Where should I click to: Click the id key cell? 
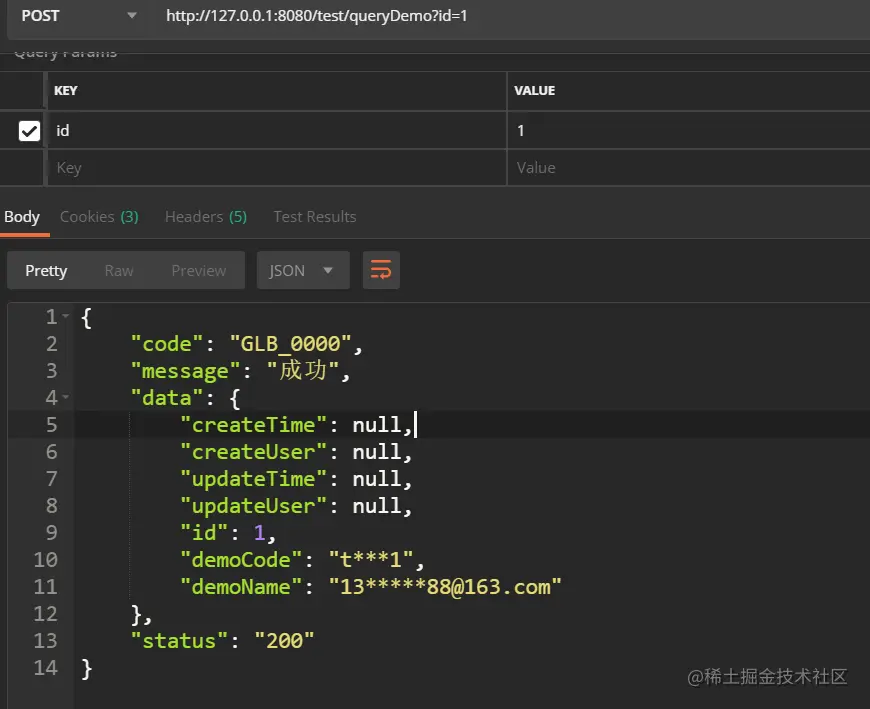pos(277,130)
